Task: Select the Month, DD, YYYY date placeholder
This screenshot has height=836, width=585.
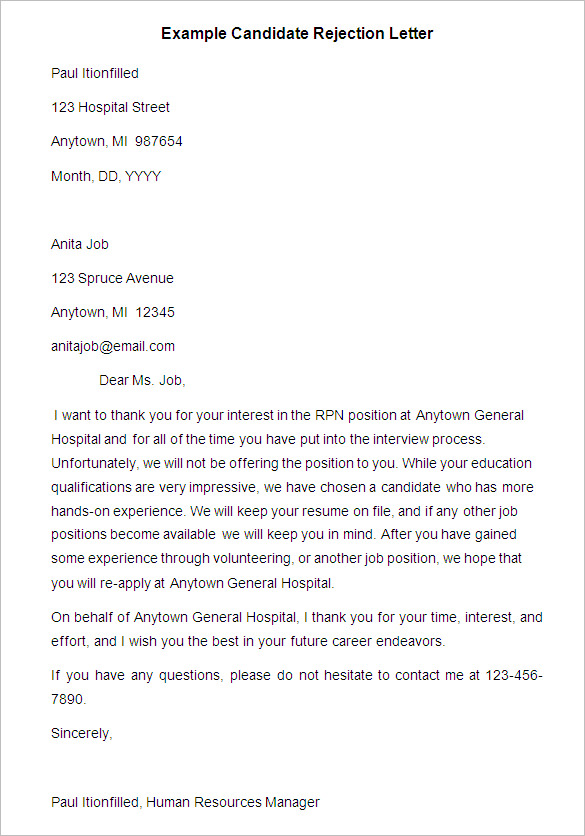Action: tap(106, 176)
